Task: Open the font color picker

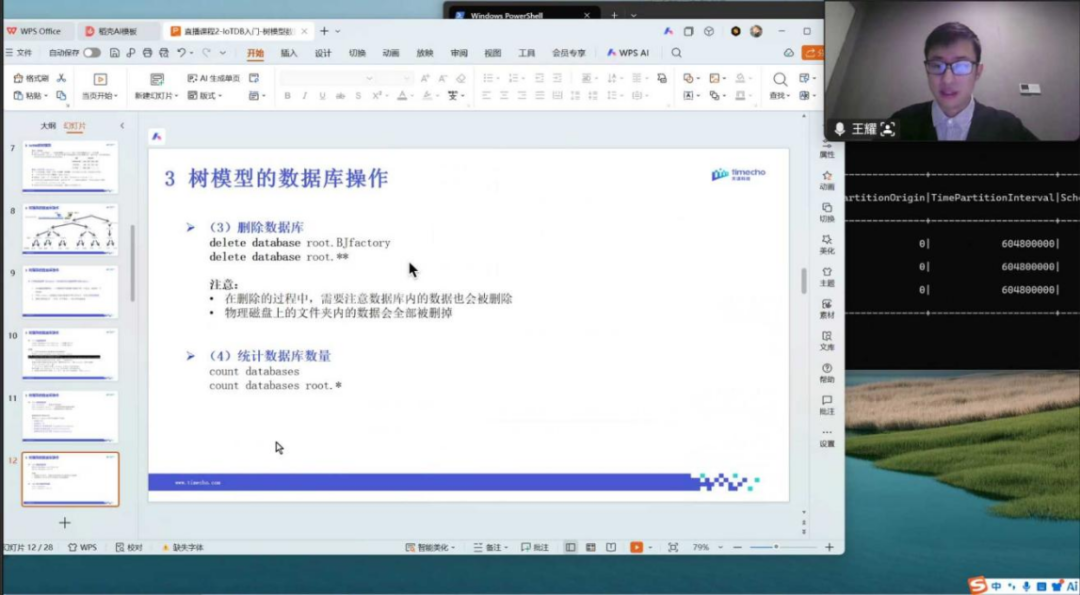Action: click(404, 96)
